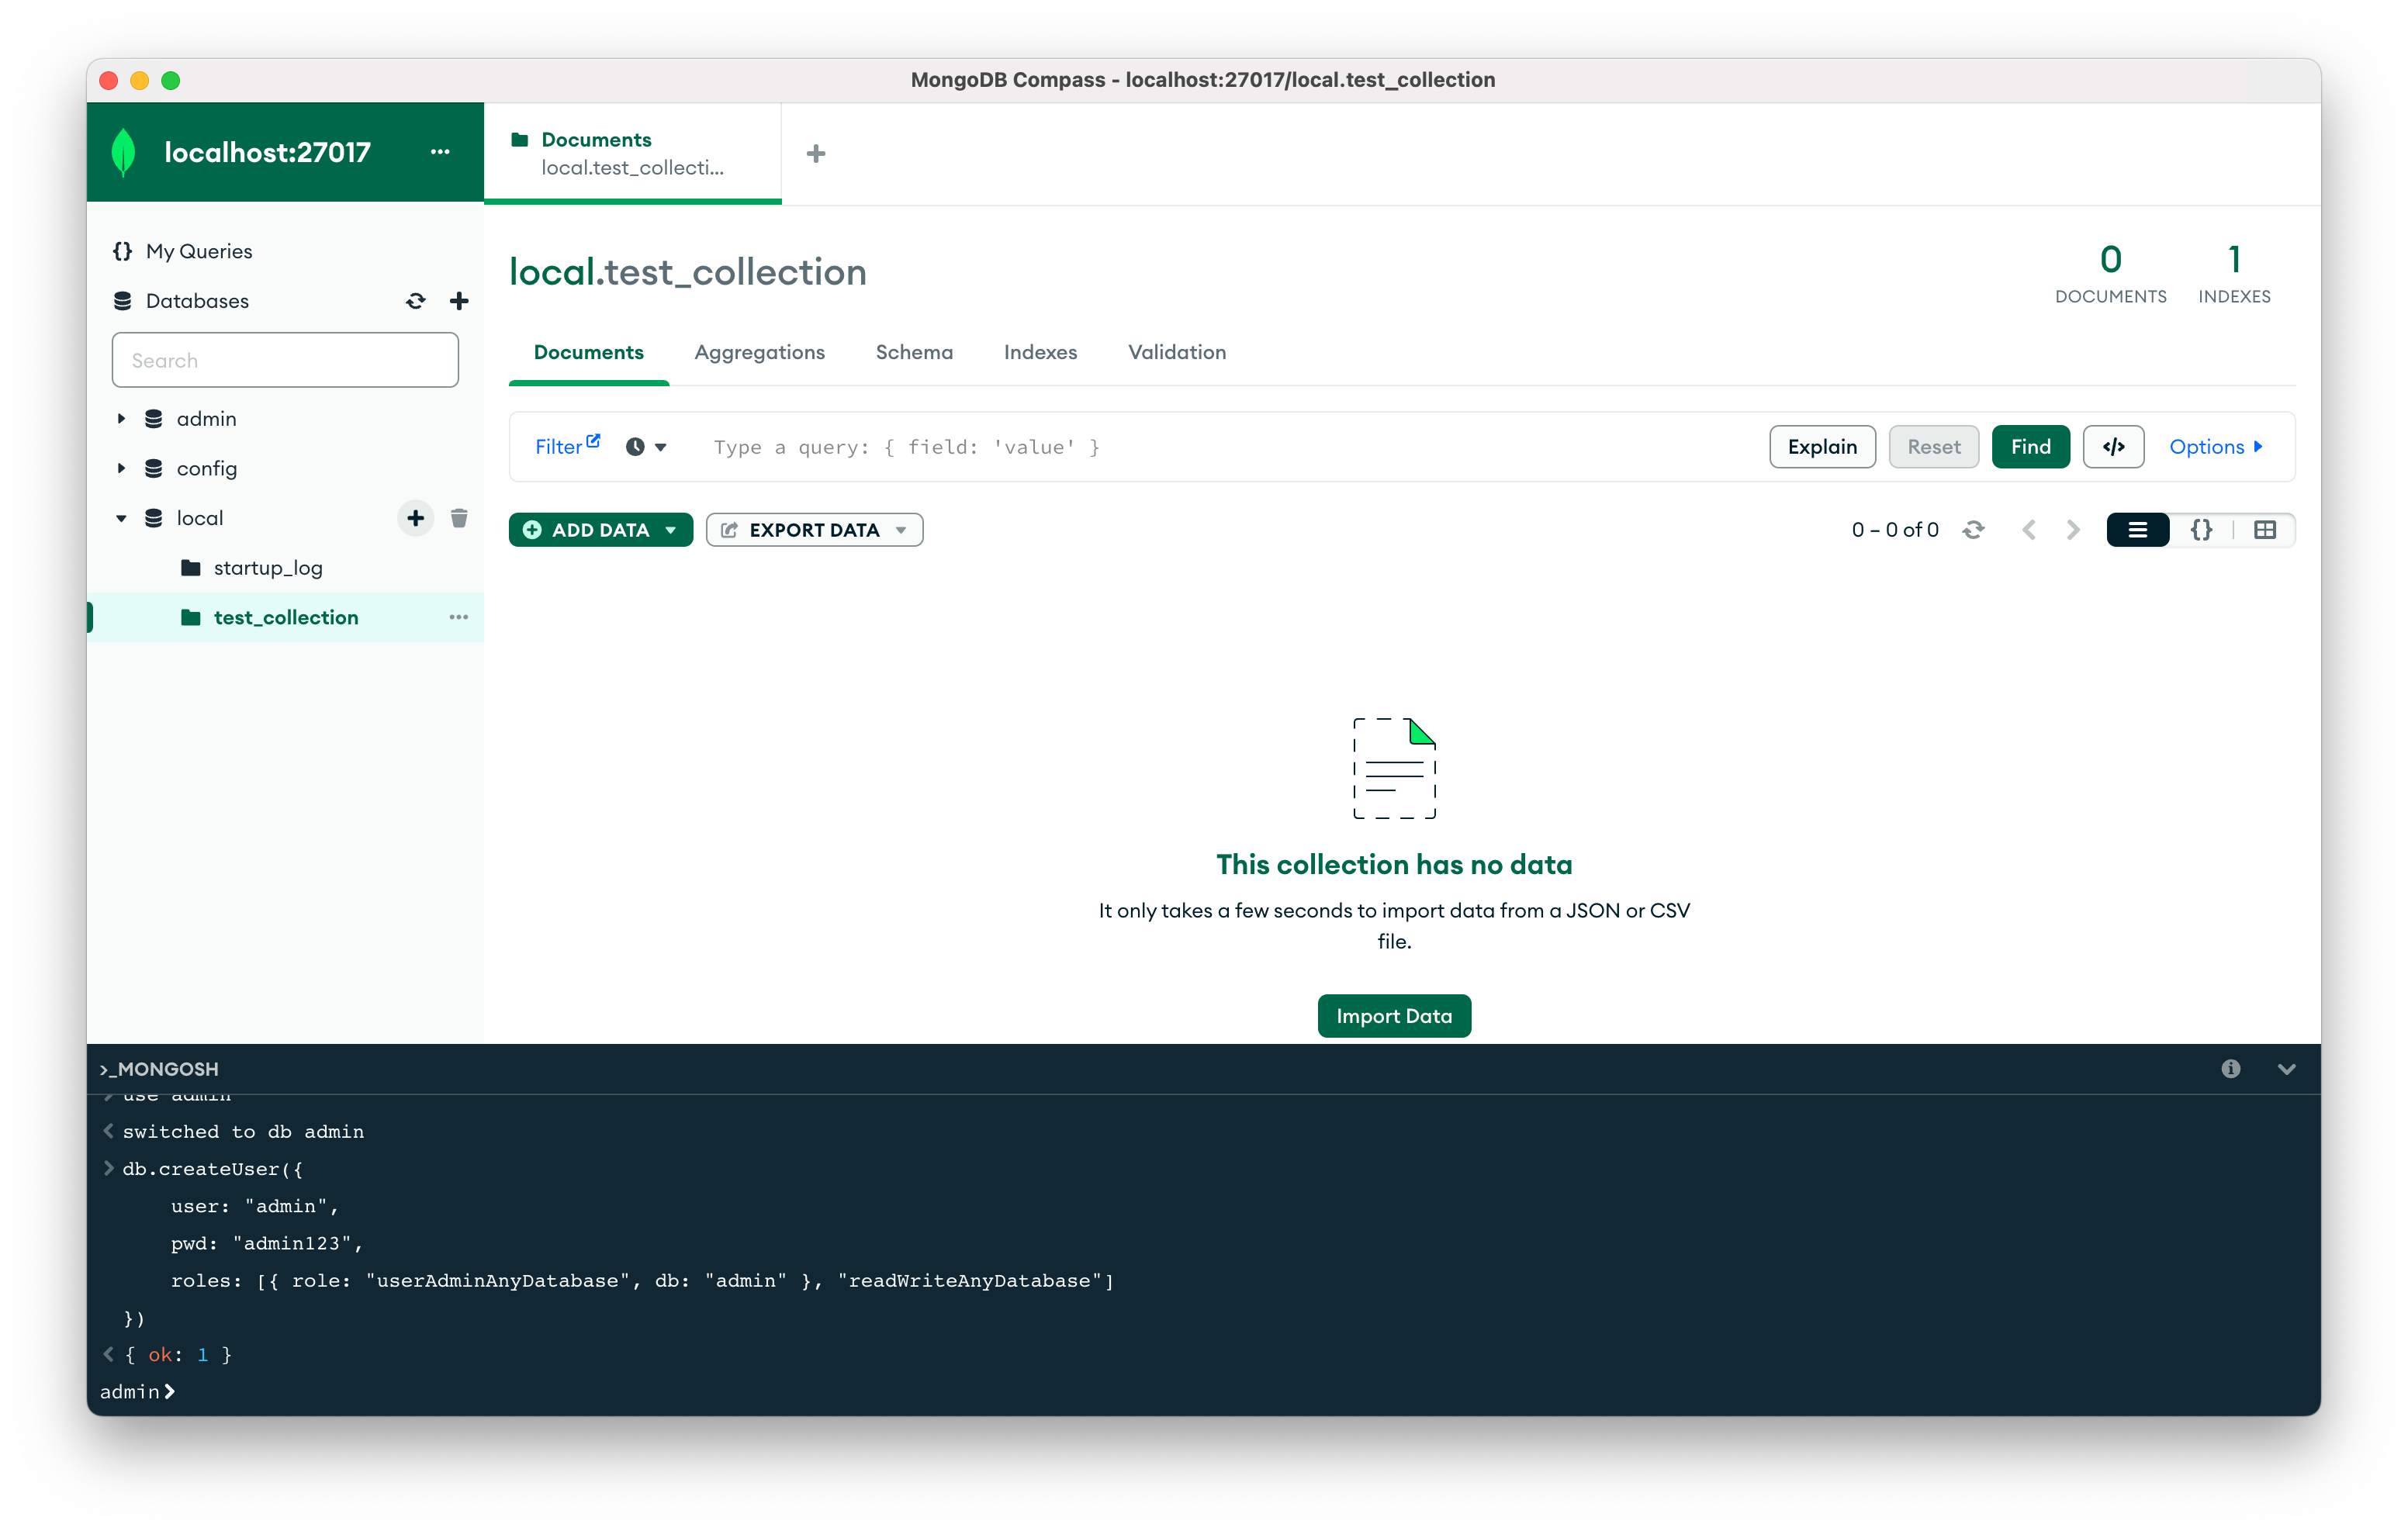Open the recent queries history dropdown
2408x1531 pixels.
click(x=646, y=447)
